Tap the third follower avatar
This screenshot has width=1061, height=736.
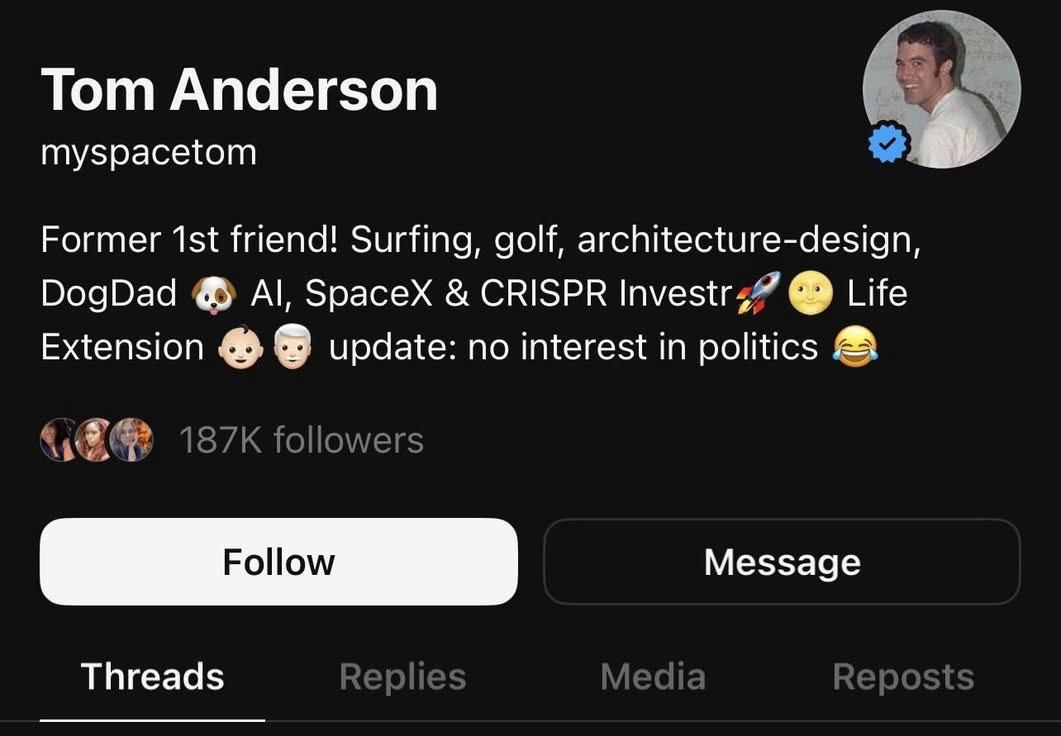click(133, 440)
